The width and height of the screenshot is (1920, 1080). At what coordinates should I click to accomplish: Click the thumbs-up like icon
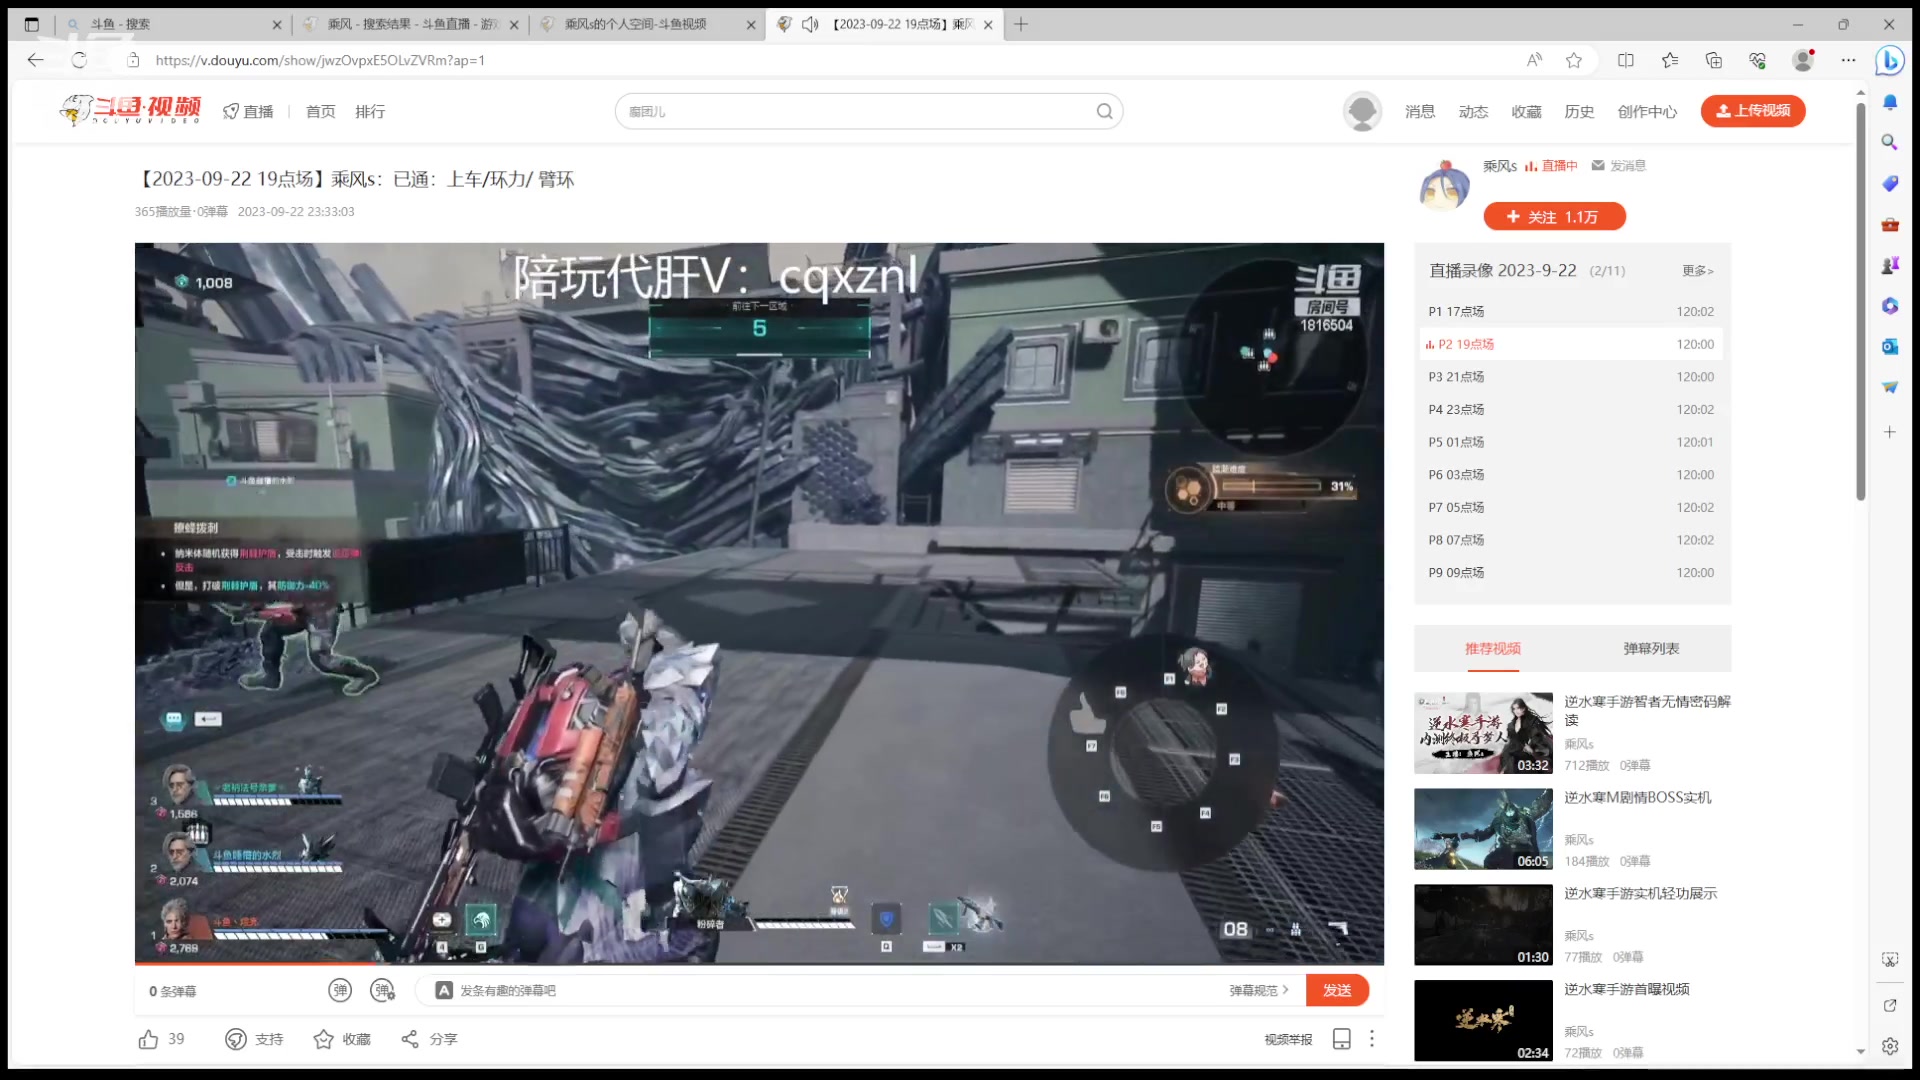coord(148,1039)
